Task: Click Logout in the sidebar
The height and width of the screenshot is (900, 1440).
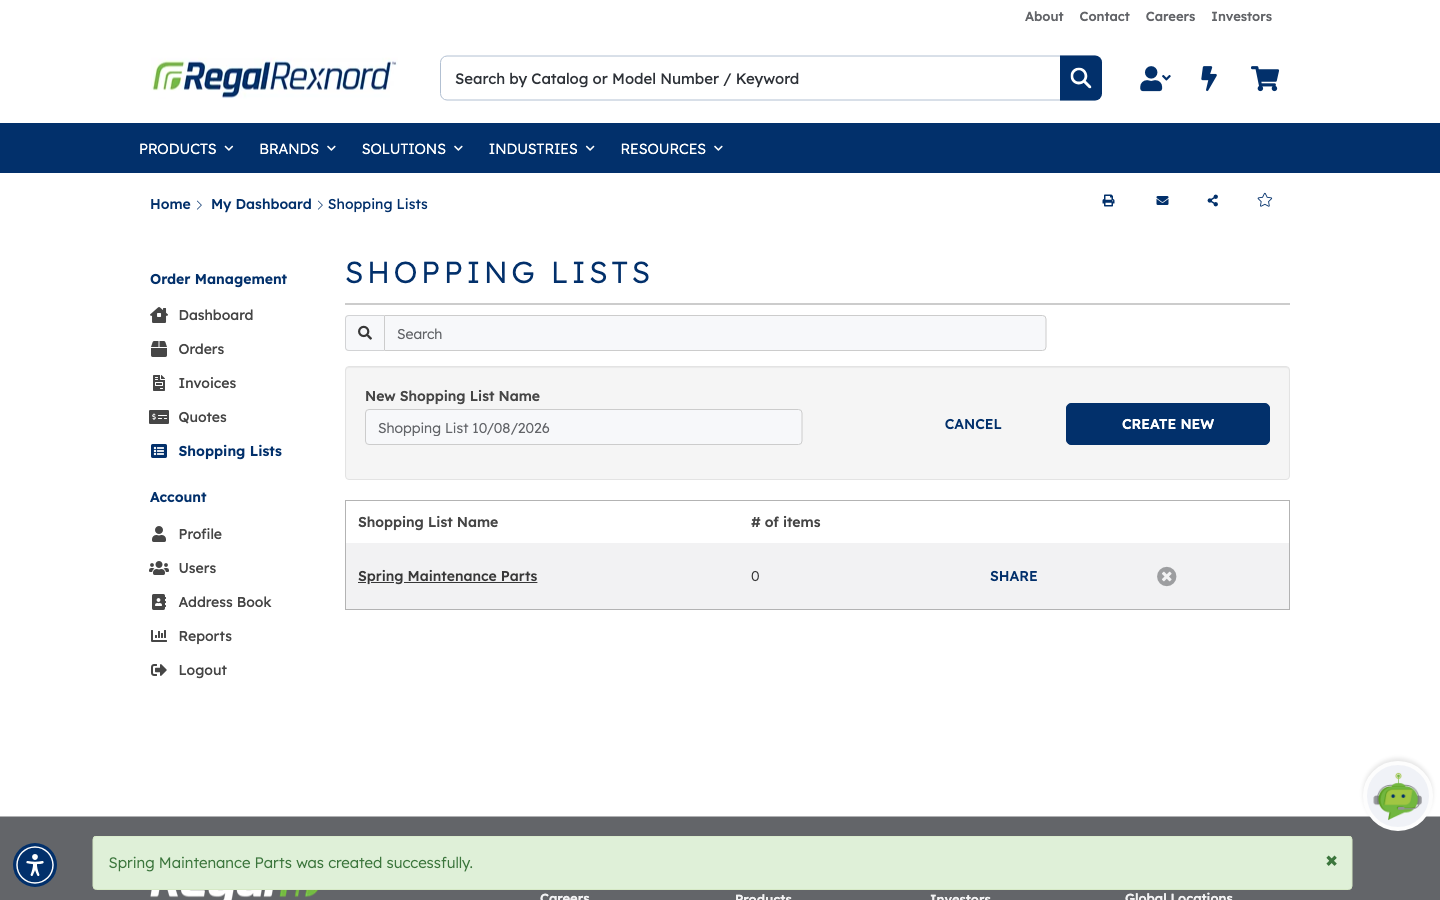Action: tap(188, 670)
